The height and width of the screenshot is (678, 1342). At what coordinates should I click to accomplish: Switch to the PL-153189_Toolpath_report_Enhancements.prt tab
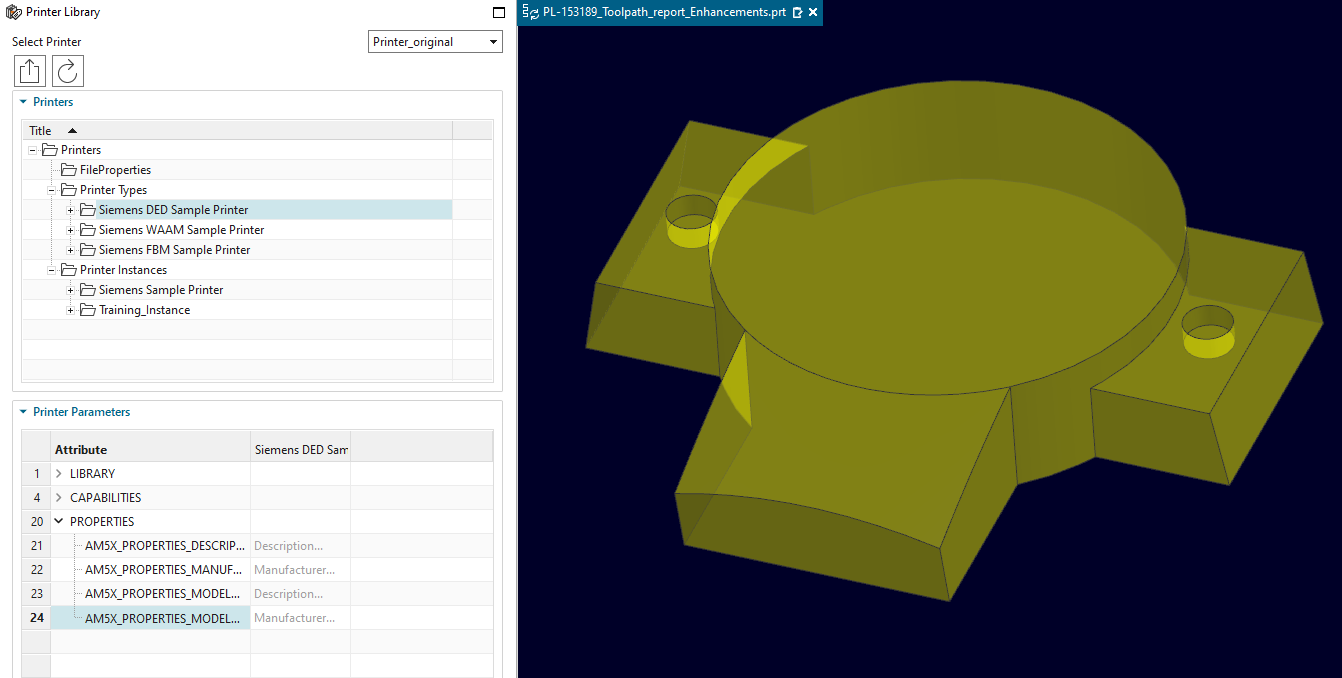660,12
